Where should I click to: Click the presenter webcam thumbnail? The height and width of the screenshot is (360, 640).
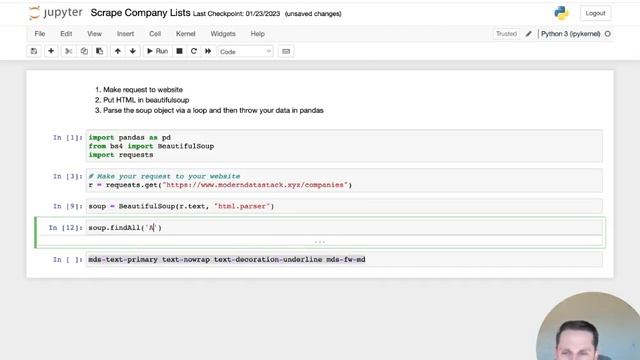tap(589, 326)
